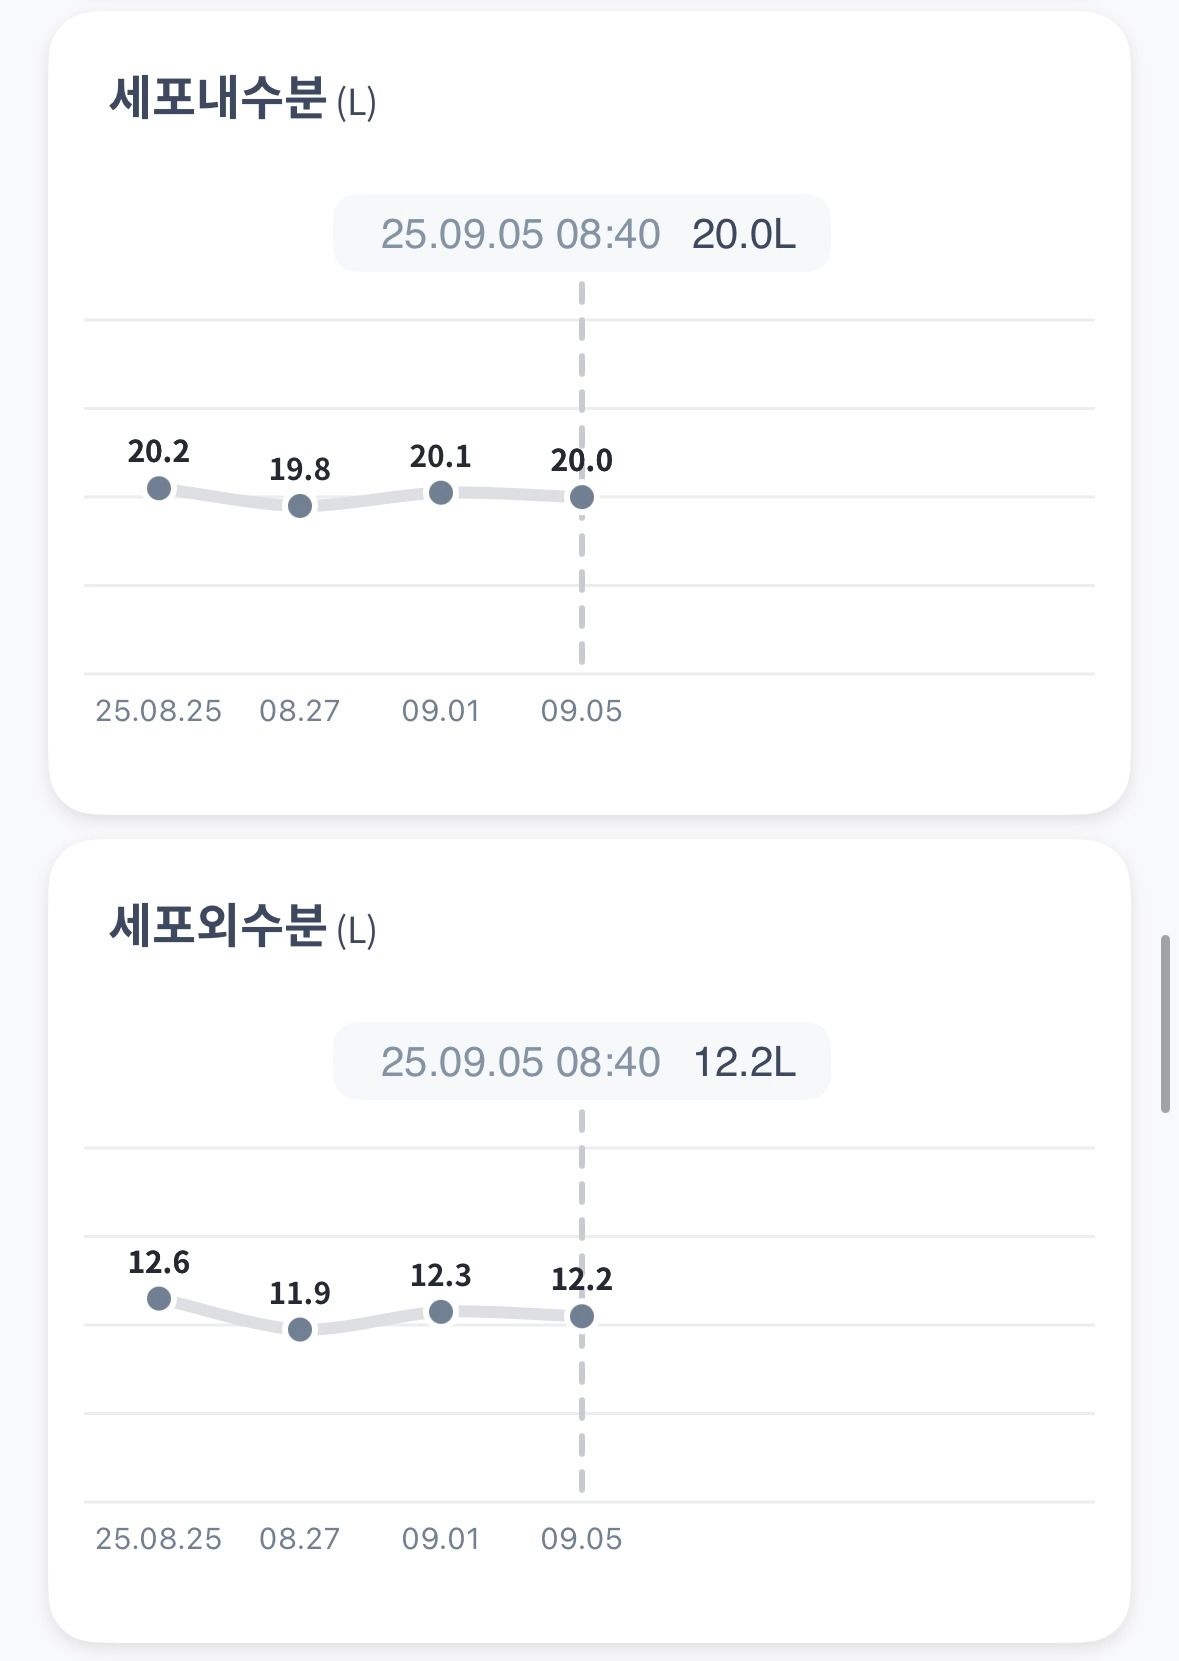Click the vertical scrollbar on right edge

click(x=1165, y=1024)
